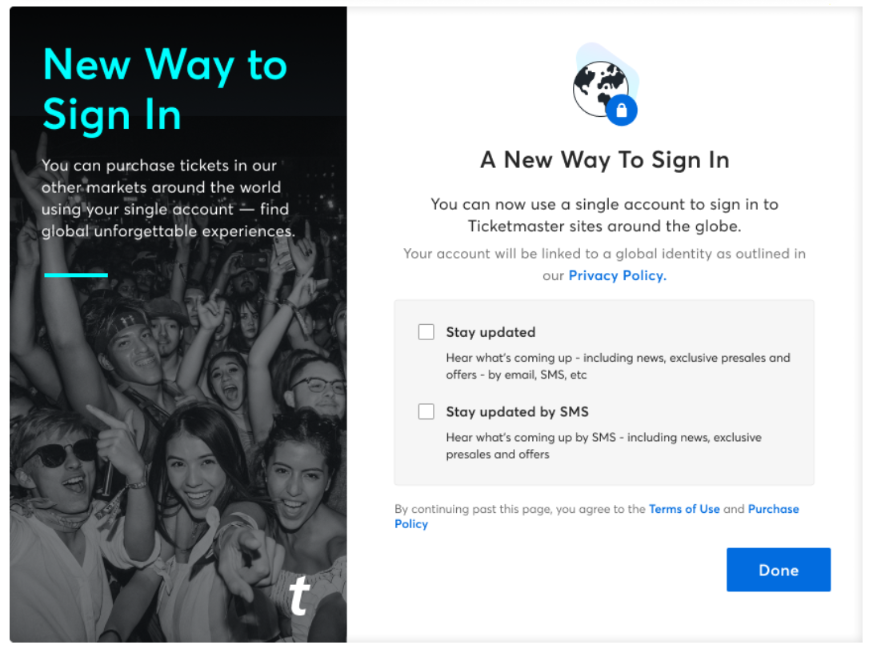Click the 'Stay updated' label text
The image size is (871, 651).
490,332
